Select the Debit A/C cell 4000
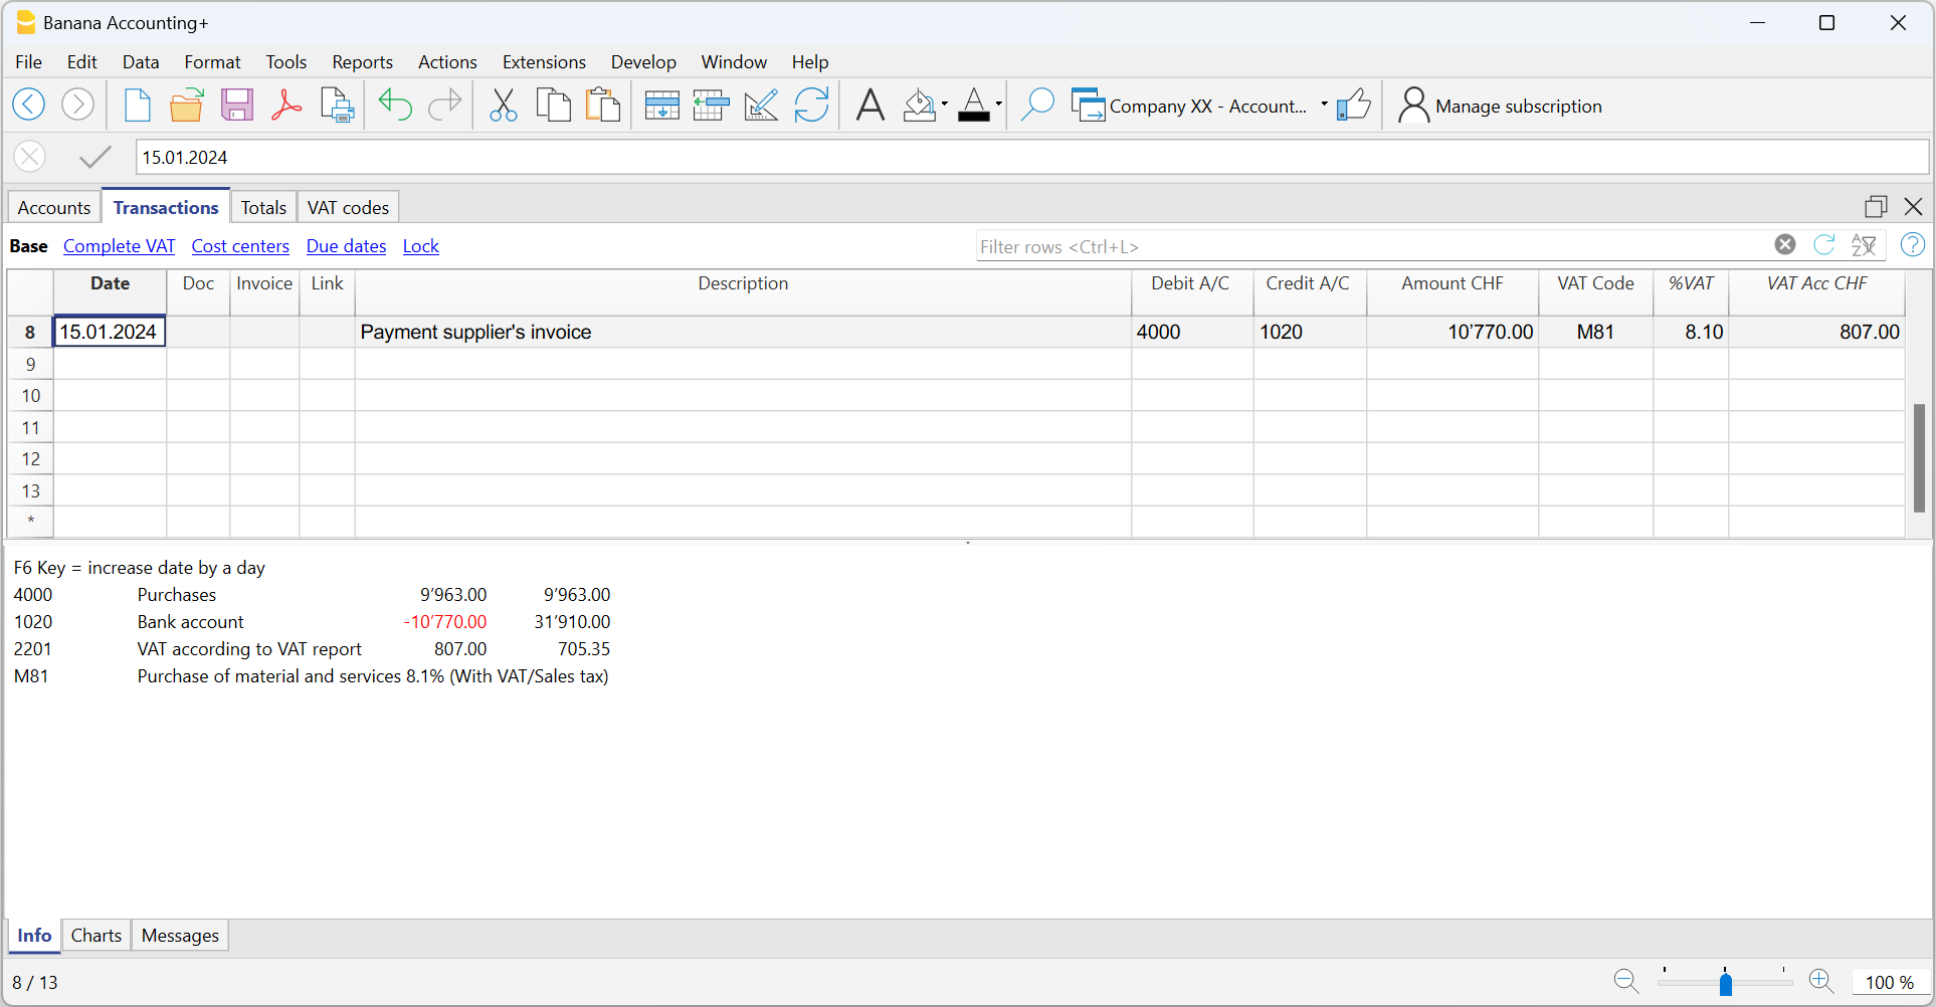Image resolution: width=1936 pixels, height=1007 pixels. pos(1192,332)
